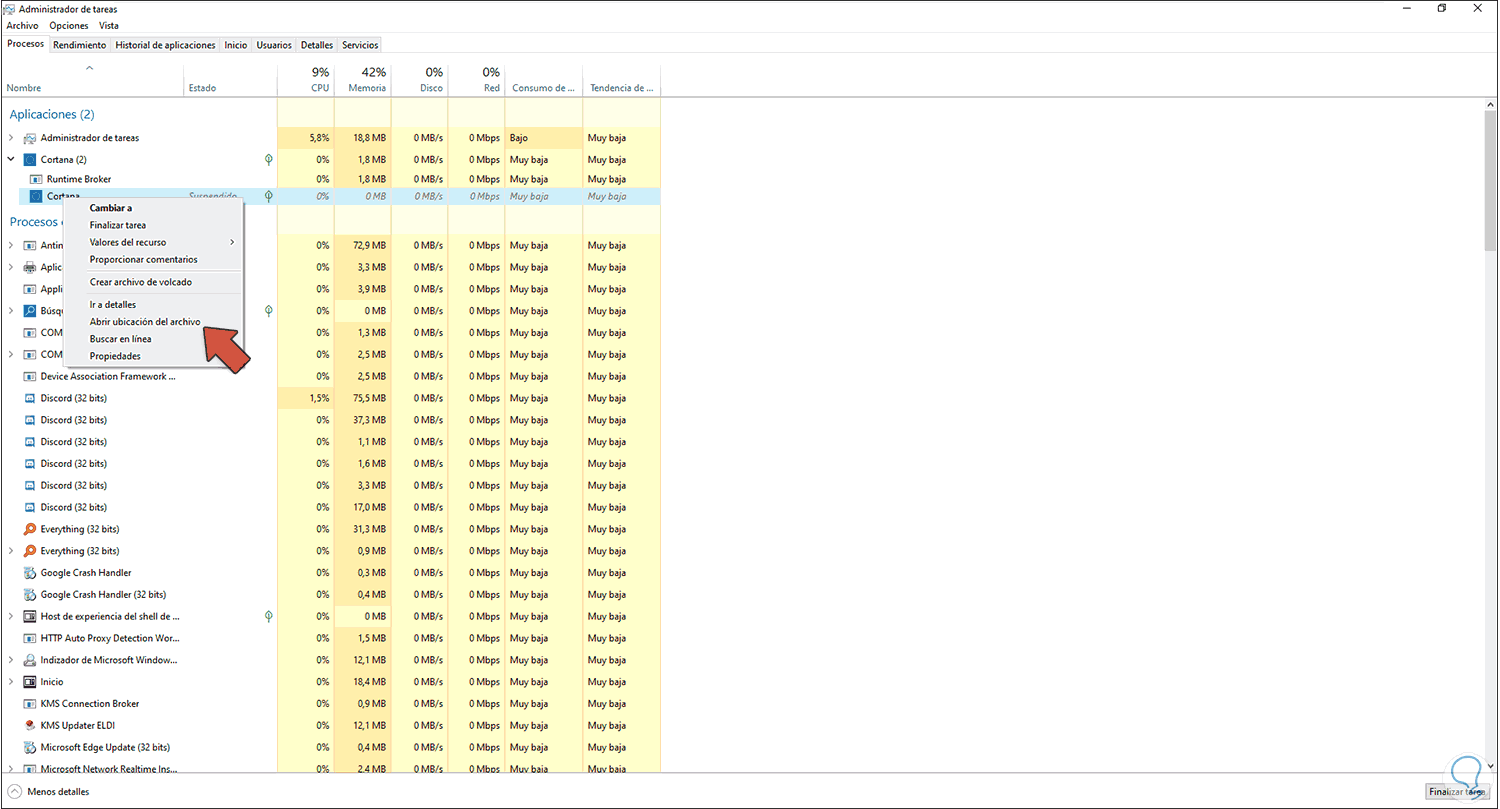Open the Vista menu
The image size is (1500, 809).
108,25
